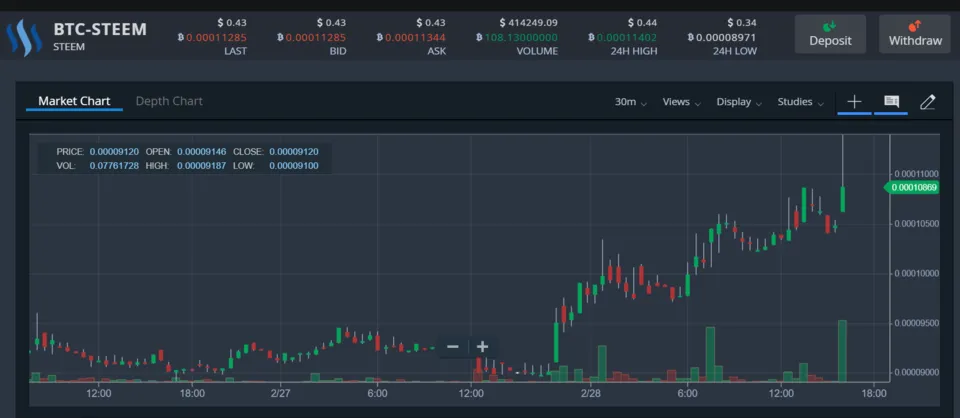This screenshot has width=960, height=418.
Task: Click the 24H HIGH 0.00011402 value
Action: (x=626, y=37)
